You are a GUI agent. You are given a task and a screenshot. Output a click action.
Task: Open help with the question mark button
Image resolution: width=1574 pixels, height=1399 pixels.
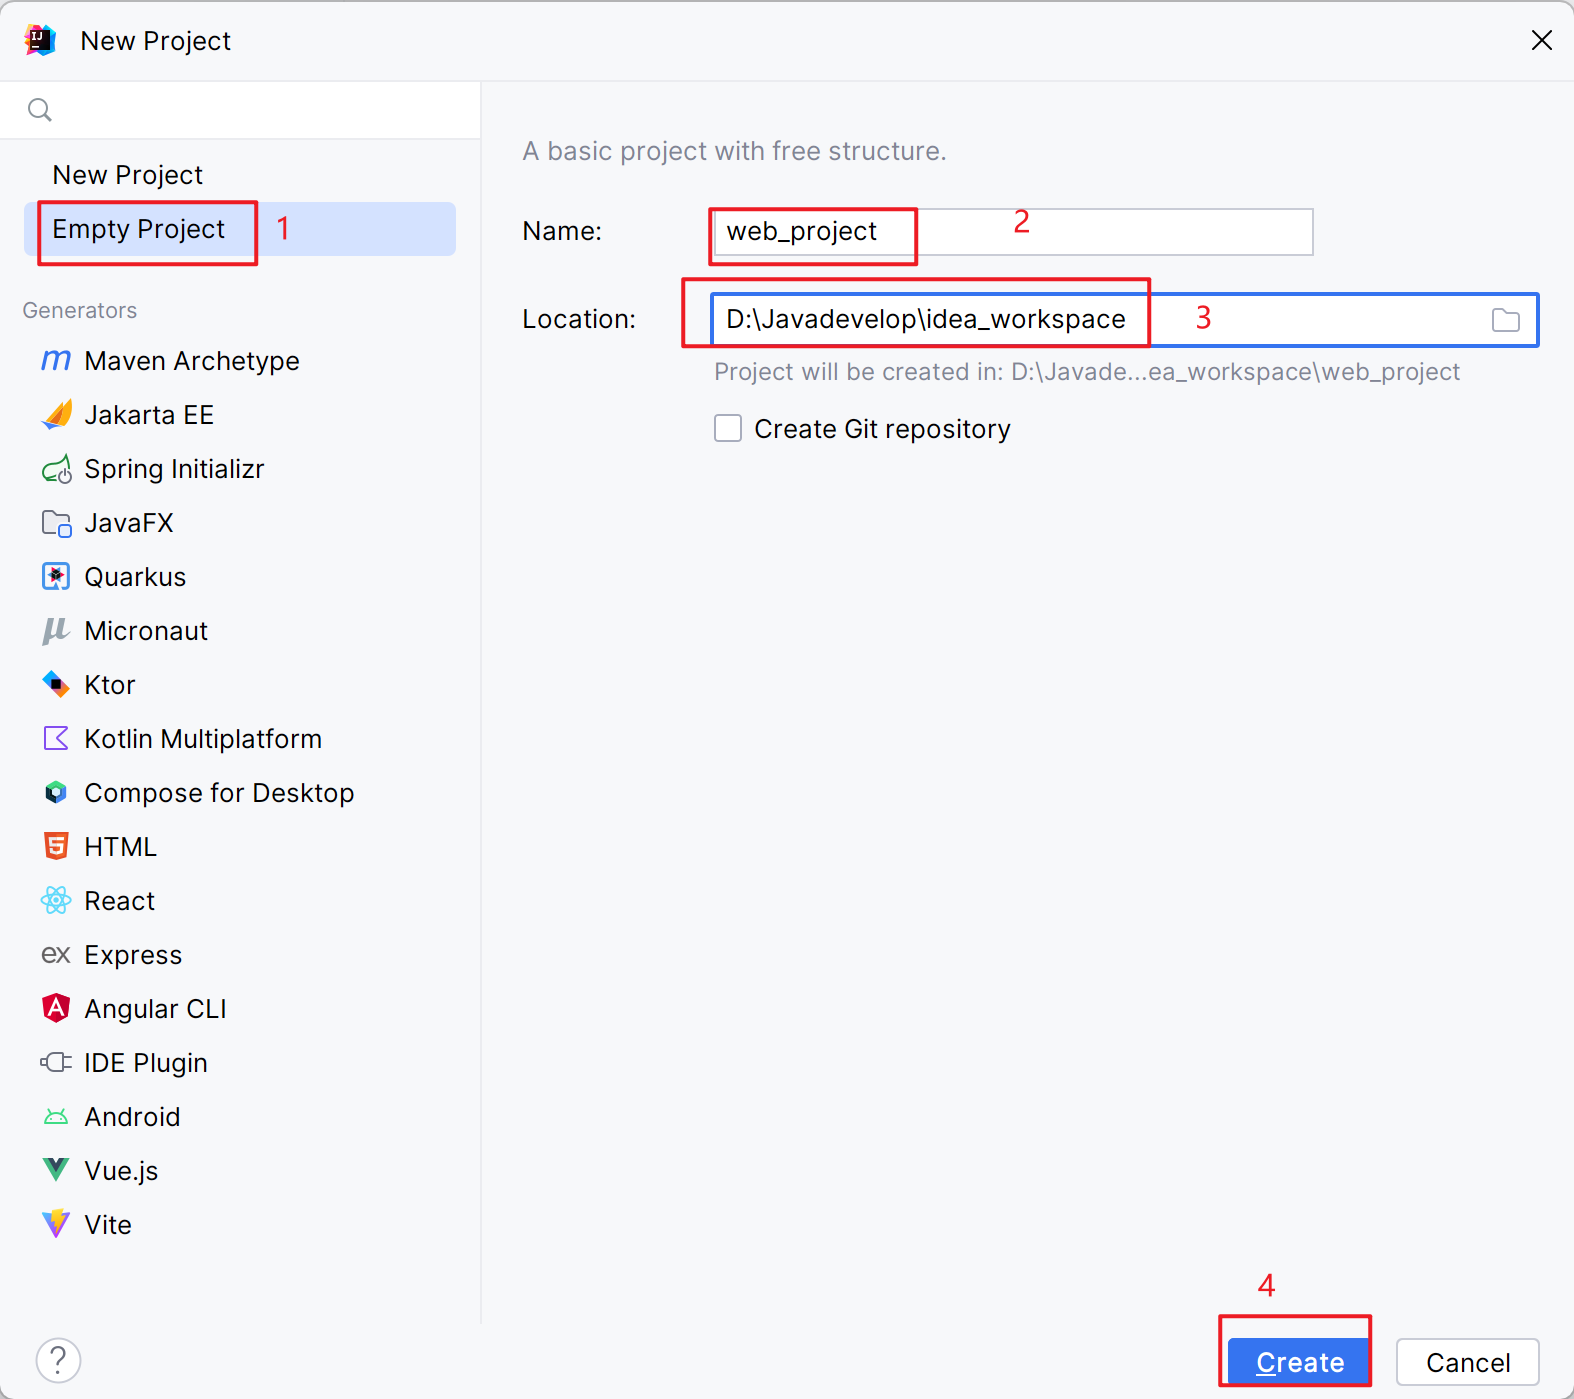(x=58, y=1360)
